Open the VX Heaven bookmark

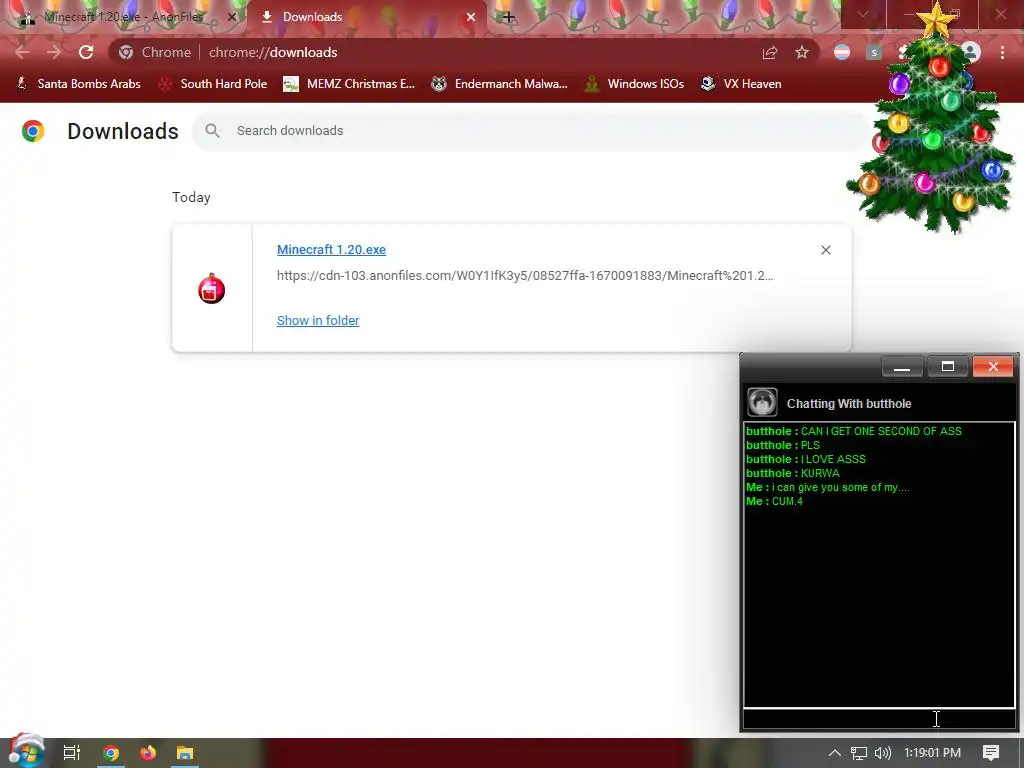click(x=741, y=84)
